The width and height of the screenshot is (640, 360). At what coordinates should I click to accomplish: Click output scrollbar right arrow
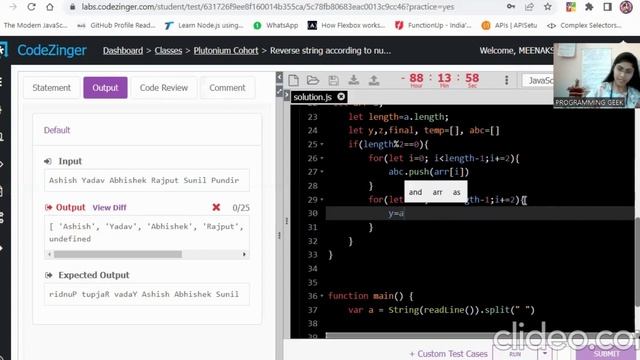coord(244,254)
